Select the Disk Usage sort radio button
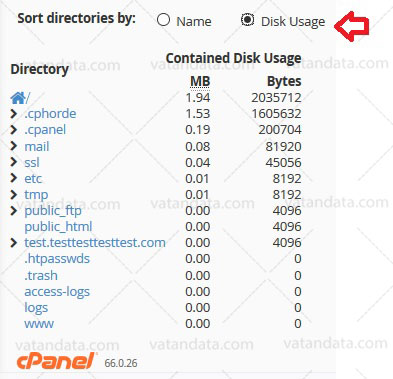The image size is (393, 379). 247,20
